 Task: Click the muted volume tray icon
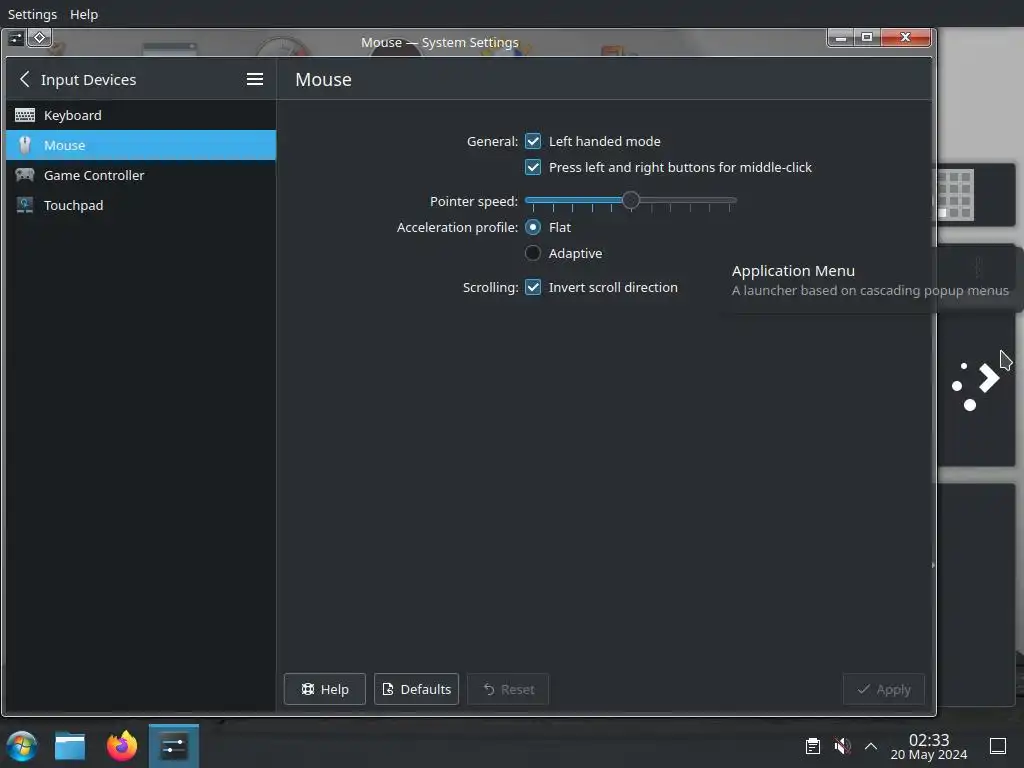[x=842, y=746]
